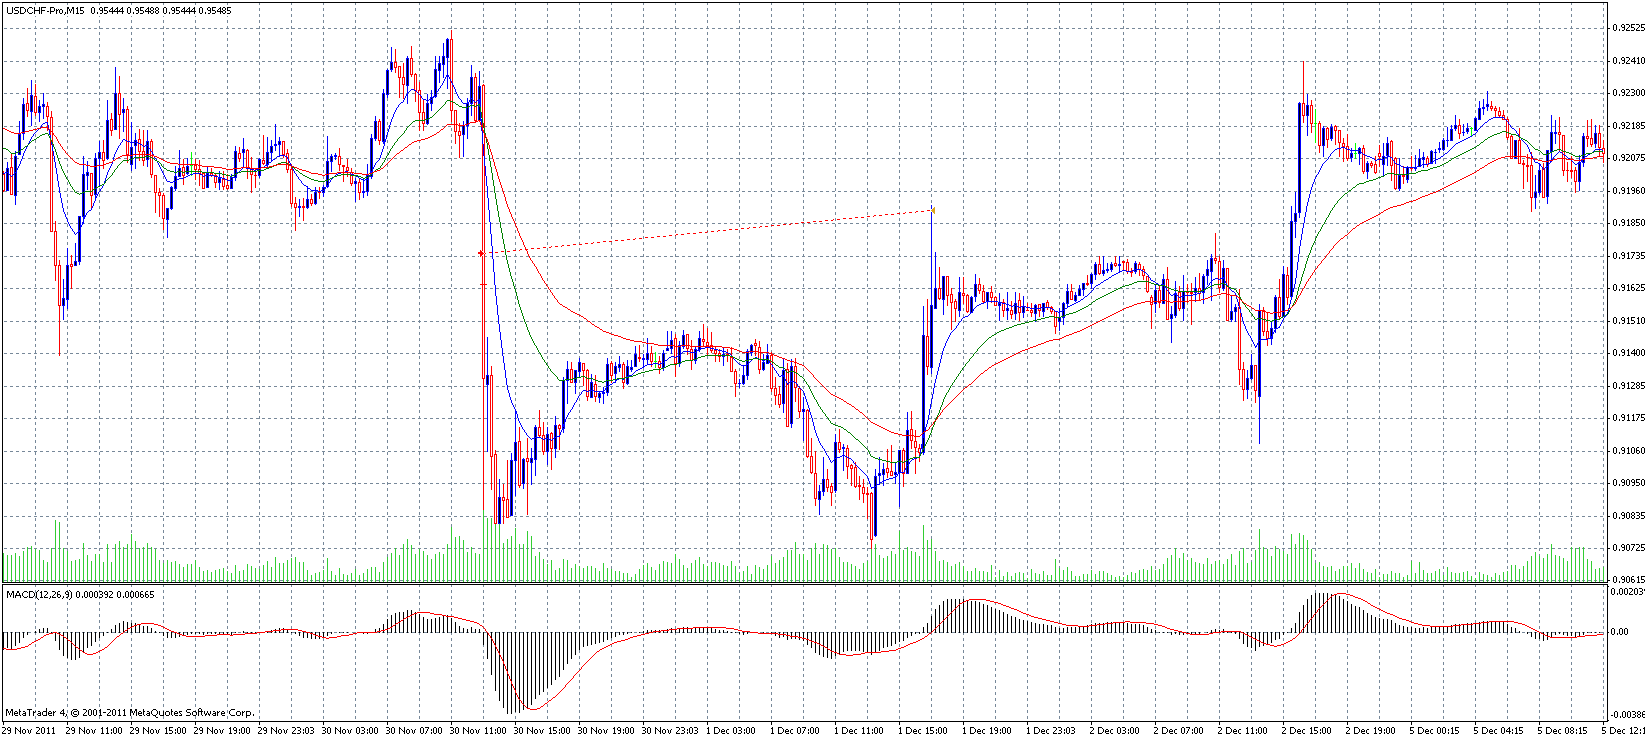Click the 0.91960 price axis label
1645x738 pixels.
[x=1630, y=191]
